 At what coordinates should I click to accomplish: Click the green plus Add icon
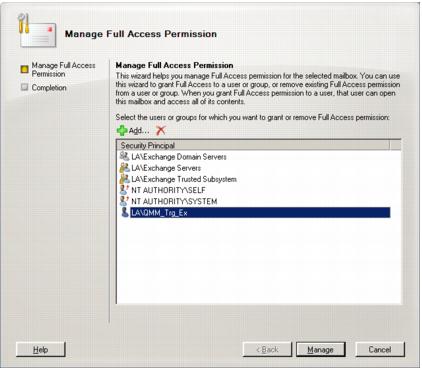[x=122, y=130]
